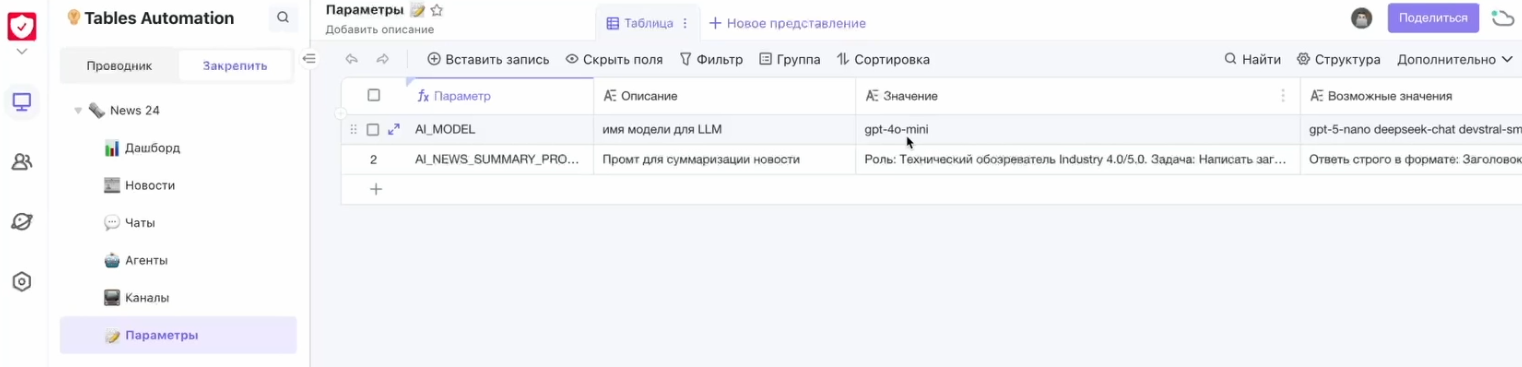Open the contacts people icon in left rail
The width and height of the screenshot is (1522, 367).
[x=21, y=161]
